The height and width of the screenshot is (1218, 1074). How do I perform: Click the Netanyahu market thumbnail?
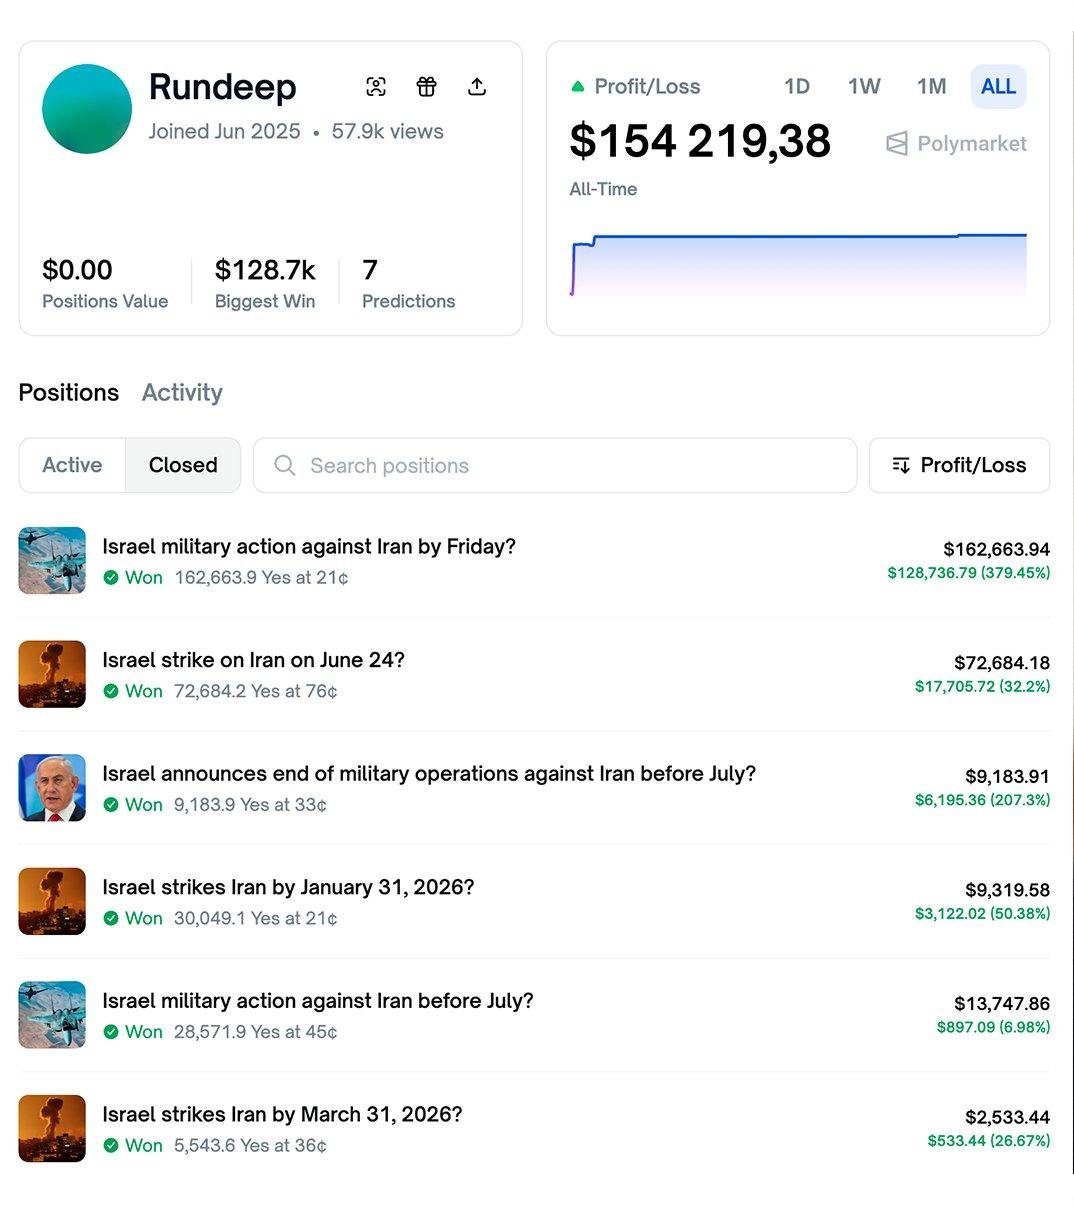point(52,788)
